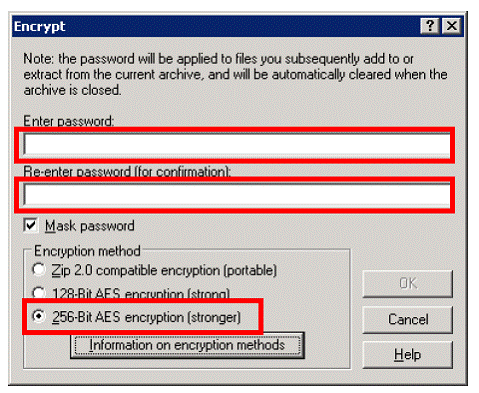Cancel the encryption dialog

pos(407,319)
